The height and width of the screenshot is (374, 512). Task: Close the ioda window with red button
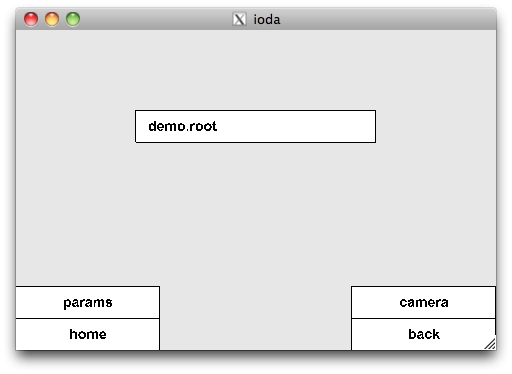(31, 19)
